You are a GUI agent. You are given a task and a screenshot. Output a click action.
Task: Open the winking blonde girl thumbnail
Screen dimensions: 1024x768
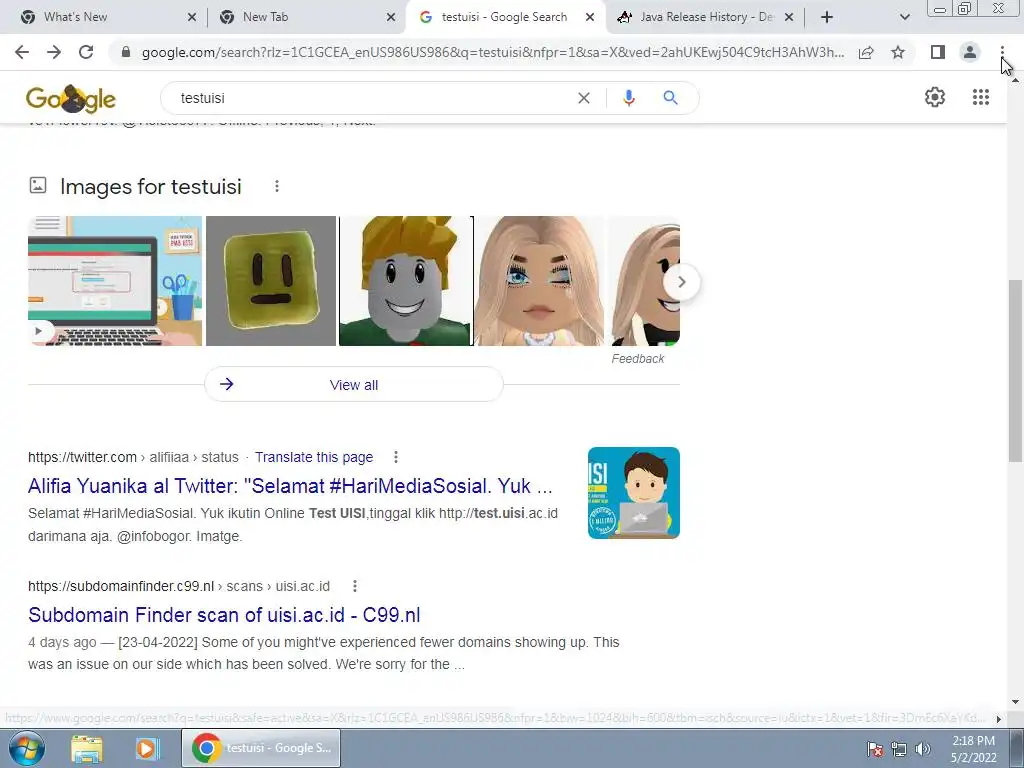(x=539, y=281)
